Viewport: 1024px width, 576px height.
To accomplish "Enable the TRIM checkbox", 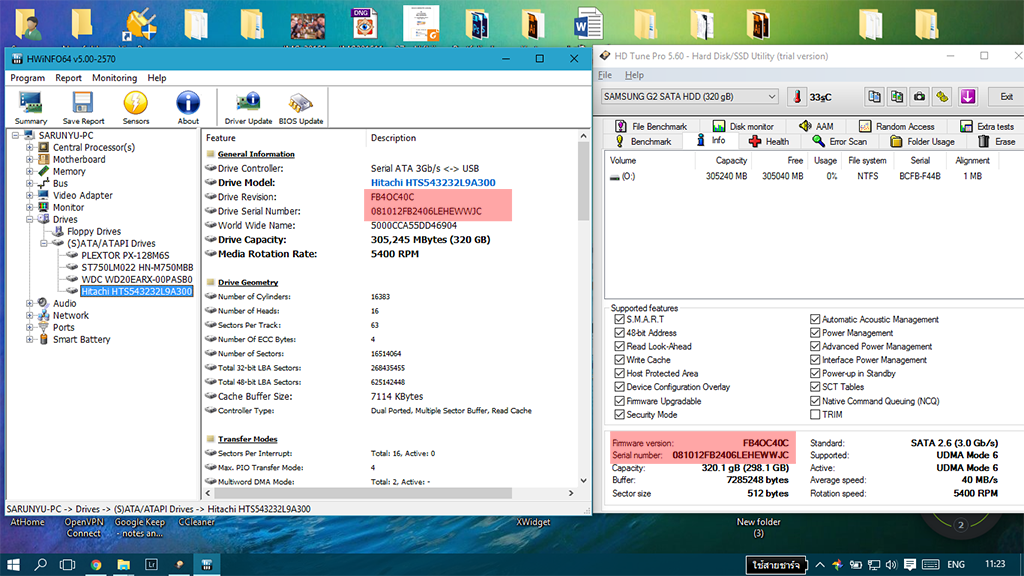I will (x=815, y=415).
